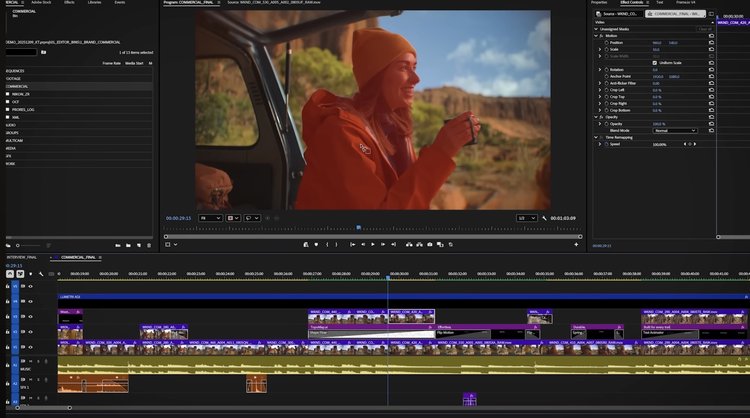Viewport: 750px width, 418px height.
Task: Open the timeline caption track options icon
Action: 51,274
